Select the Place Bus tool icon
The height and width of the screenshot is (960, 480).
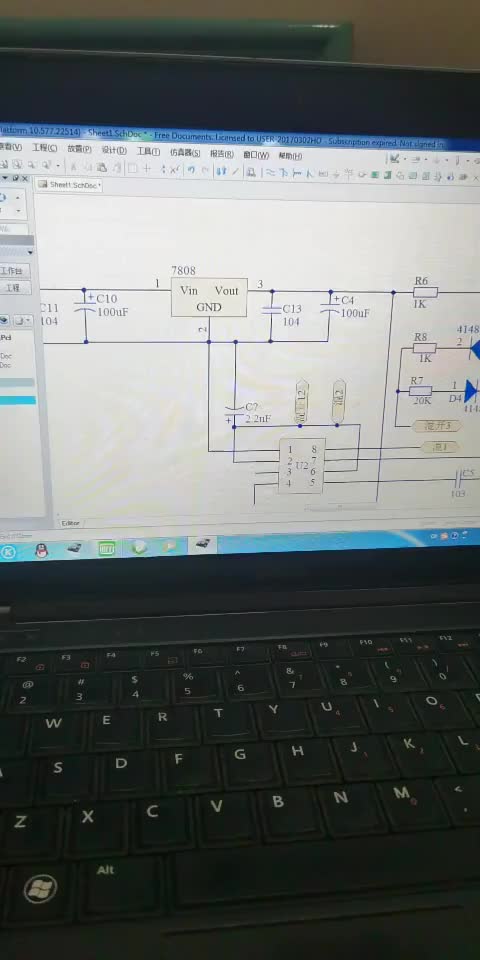[x=283, y=173]
